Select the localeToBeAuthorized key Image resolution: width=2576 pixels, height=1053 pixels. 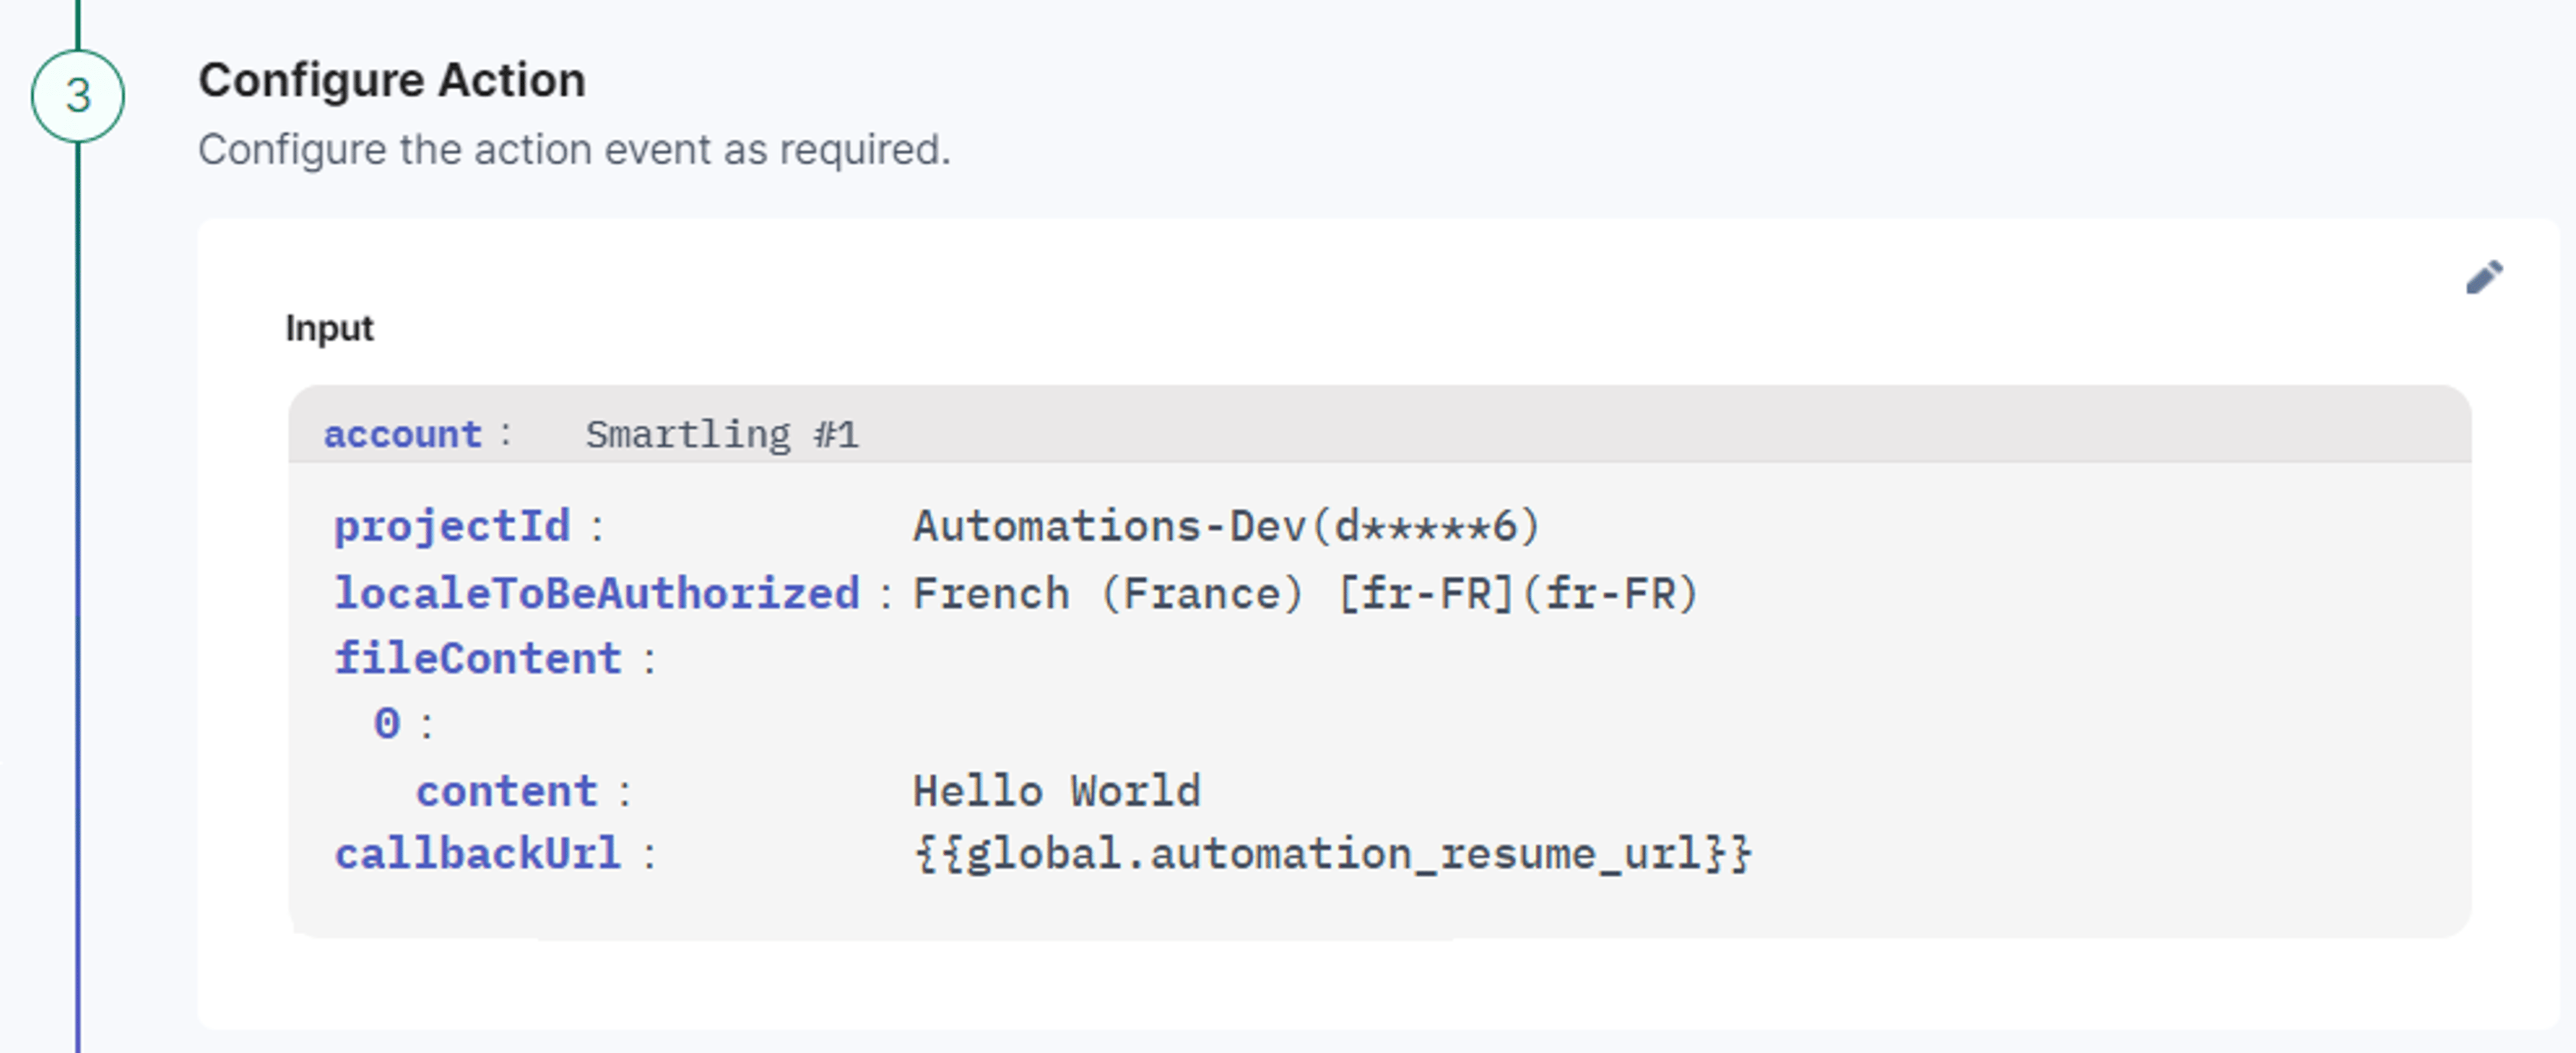tap(597, 593)
